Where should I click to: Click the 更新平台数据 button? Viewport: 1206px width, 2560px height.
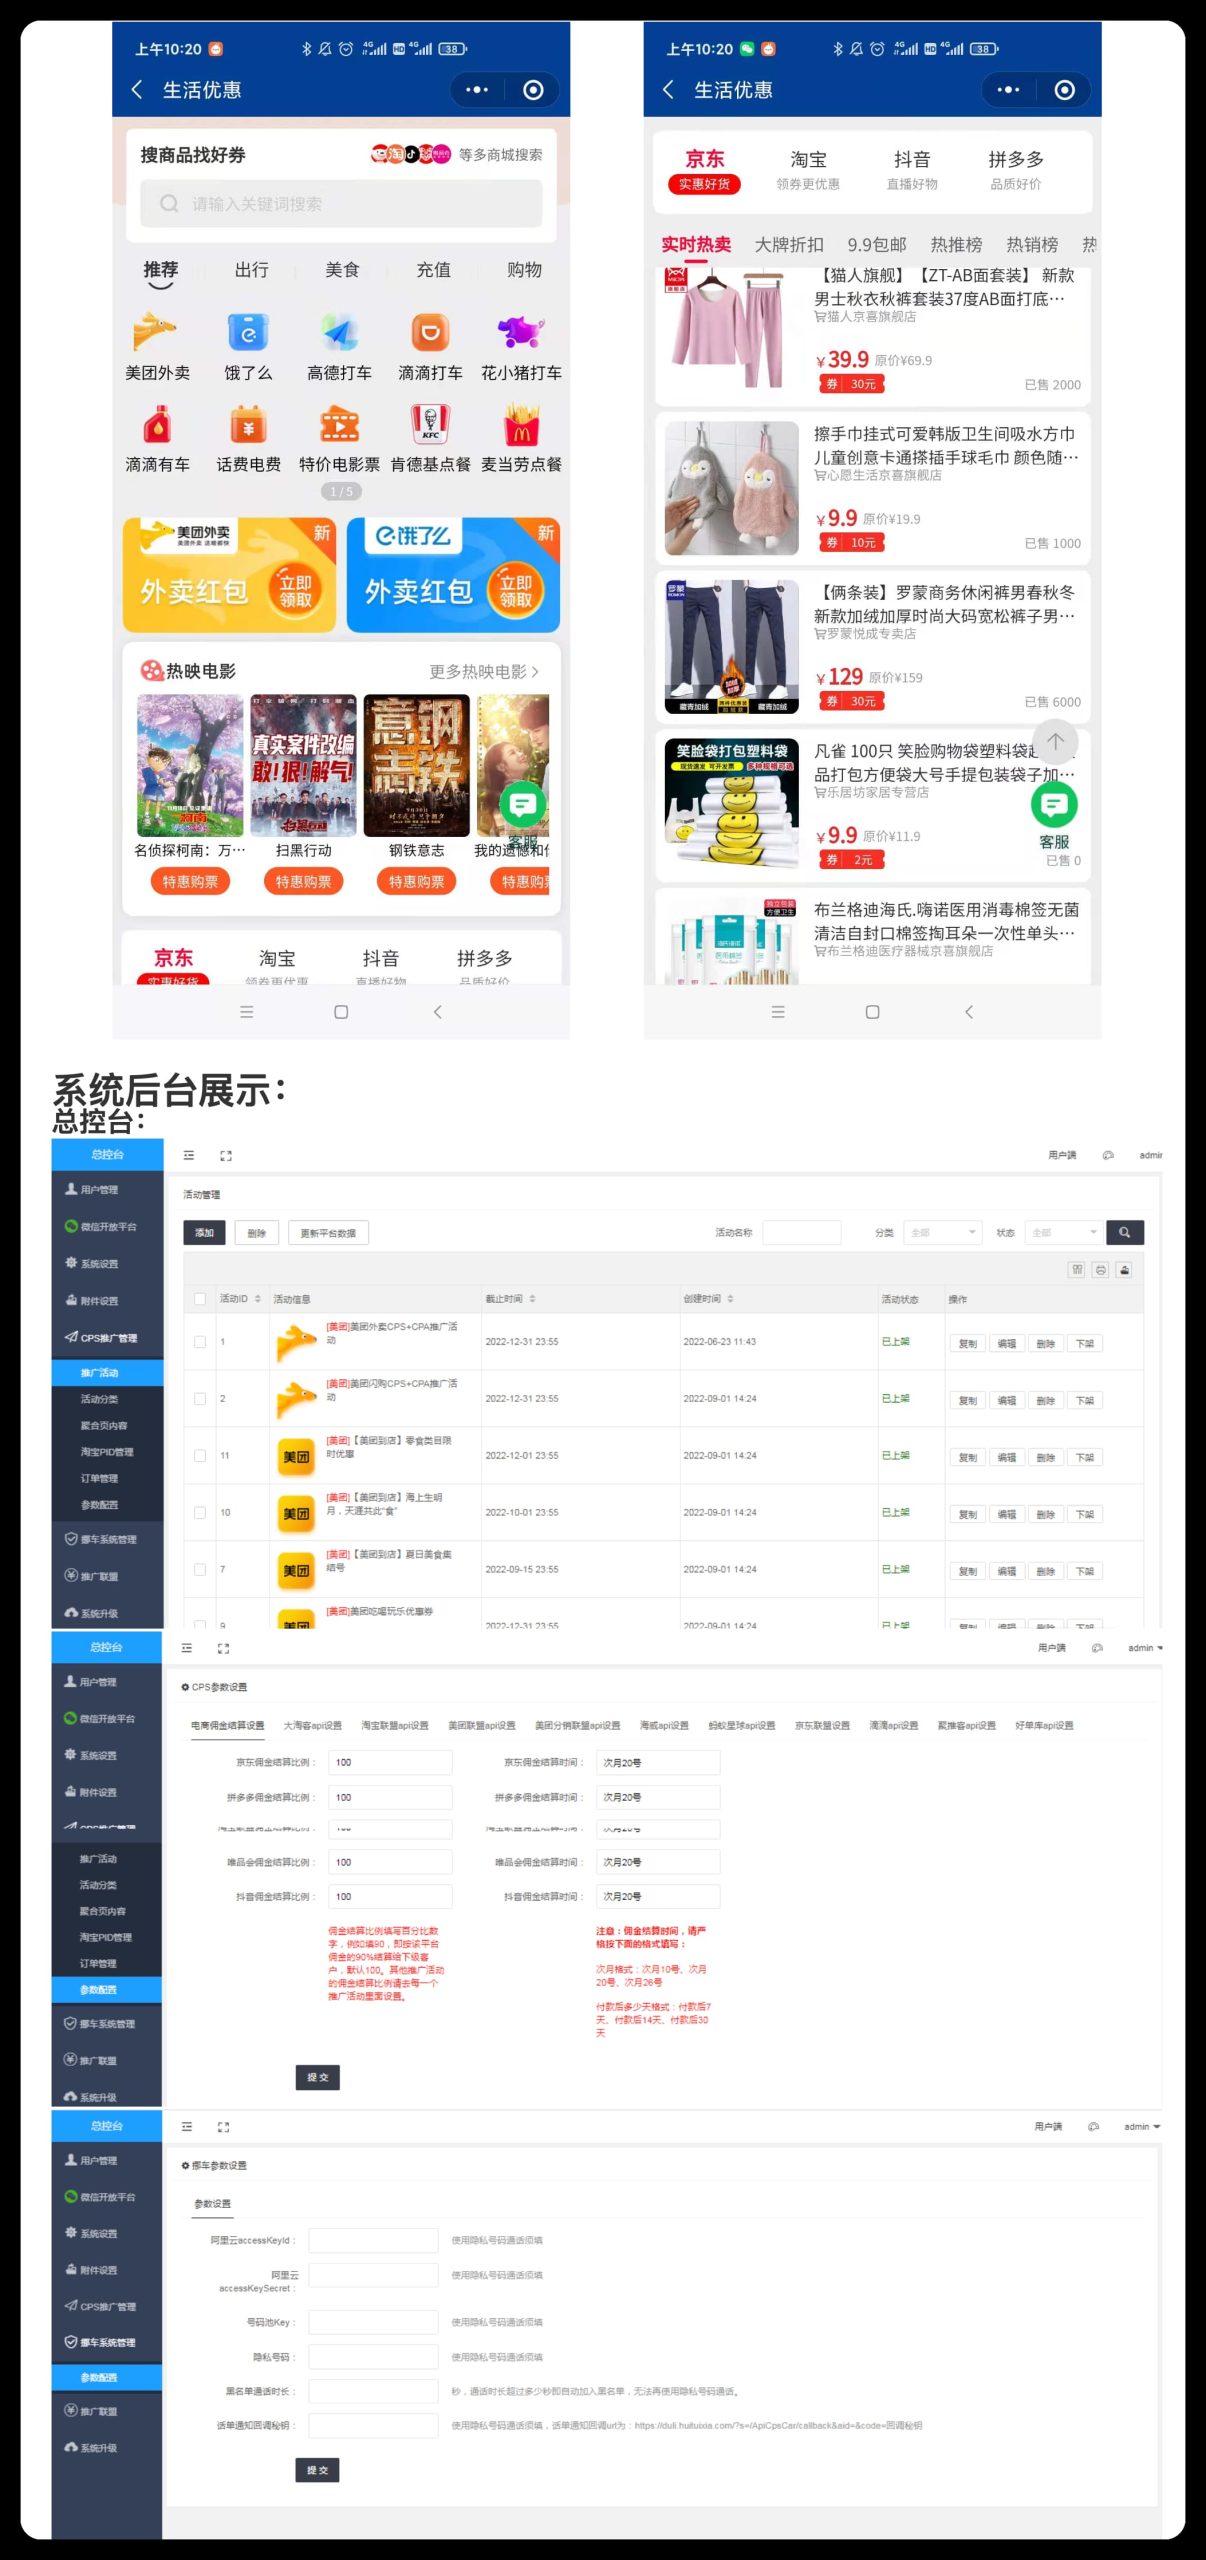pos(328,1233)
